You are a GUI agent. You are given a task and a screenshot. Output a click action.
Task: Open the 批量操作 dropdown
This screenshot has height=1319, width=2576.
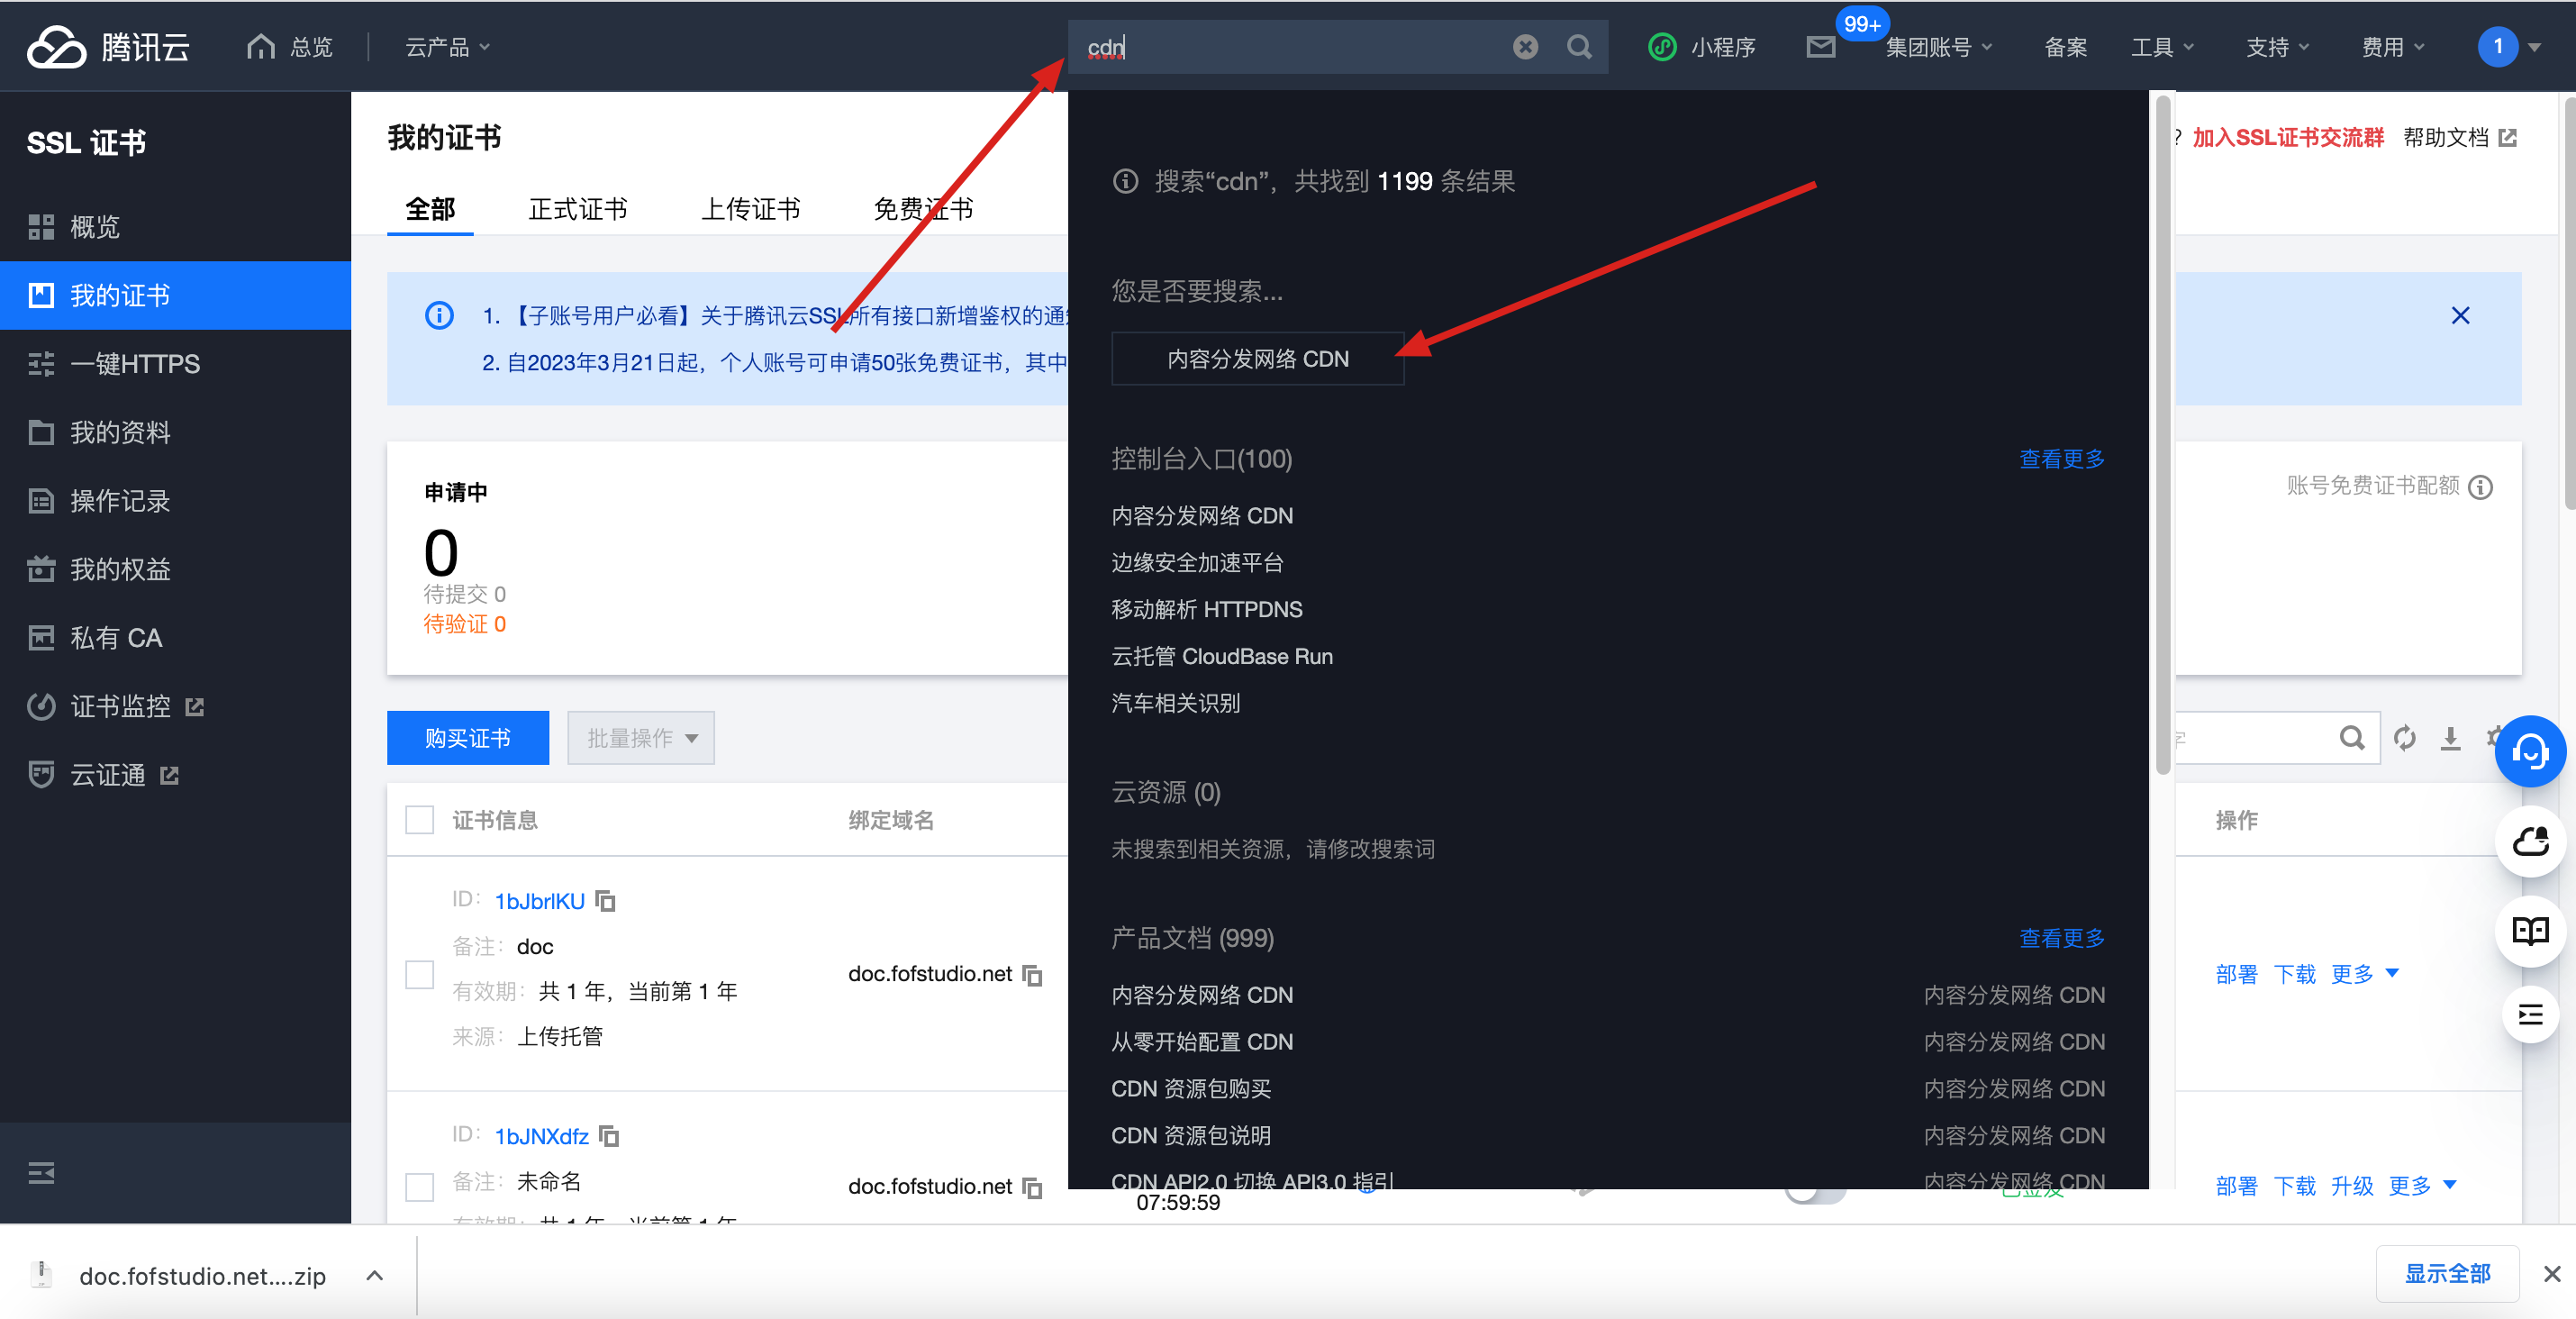coord(641,738)
